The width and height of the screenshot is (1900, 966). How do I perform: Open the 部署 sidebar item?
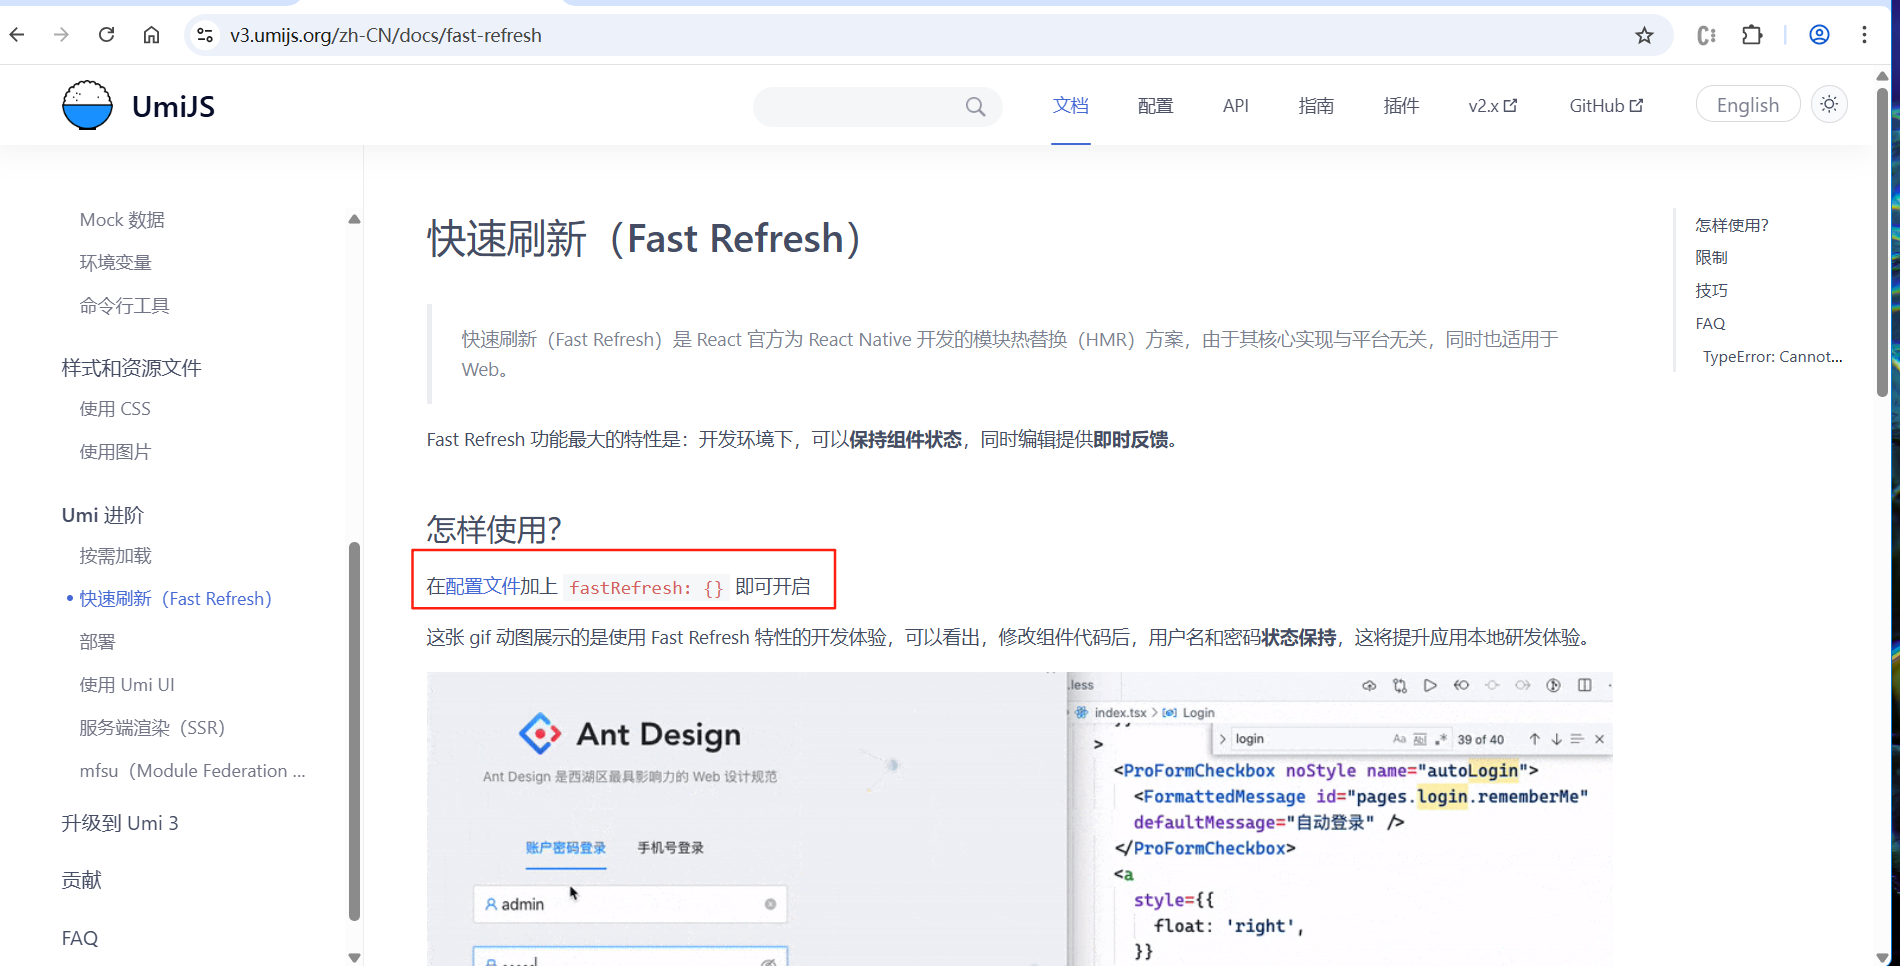click(97, 642)
